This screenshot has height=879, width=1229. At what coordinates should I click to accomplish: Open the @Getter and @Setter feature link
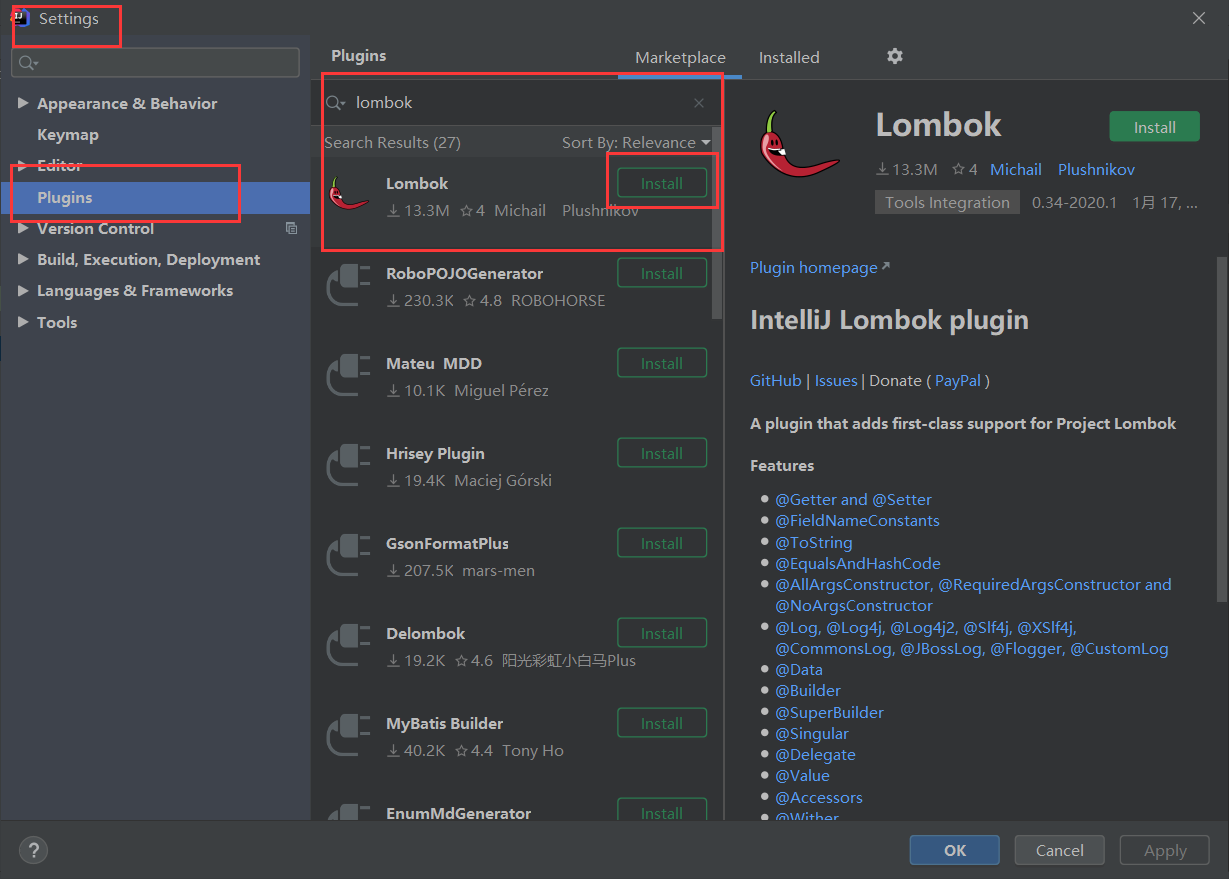[853, 500]
